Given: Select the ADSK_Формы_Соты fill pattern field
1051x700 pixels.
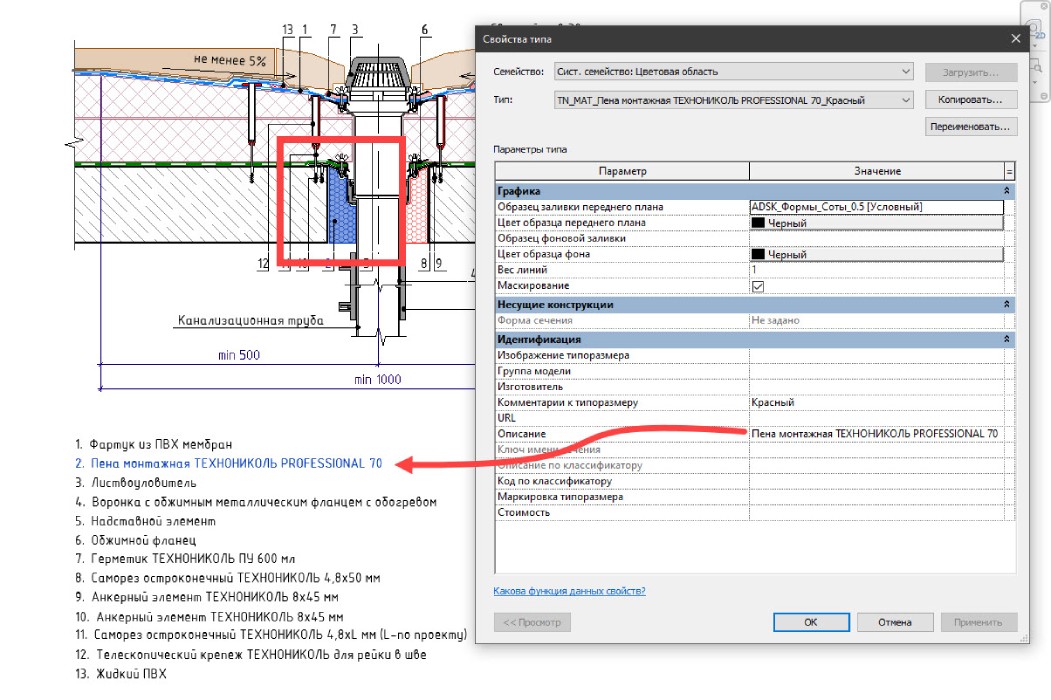Looking at the screenshot, I should [875, 206].
